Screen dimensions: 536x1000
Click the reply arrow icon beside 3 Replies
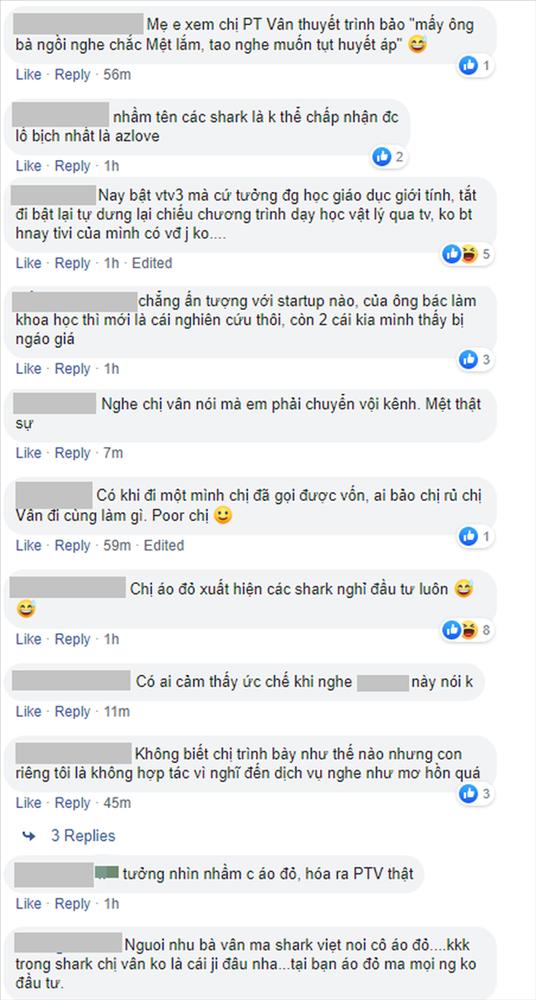[29, 835]
